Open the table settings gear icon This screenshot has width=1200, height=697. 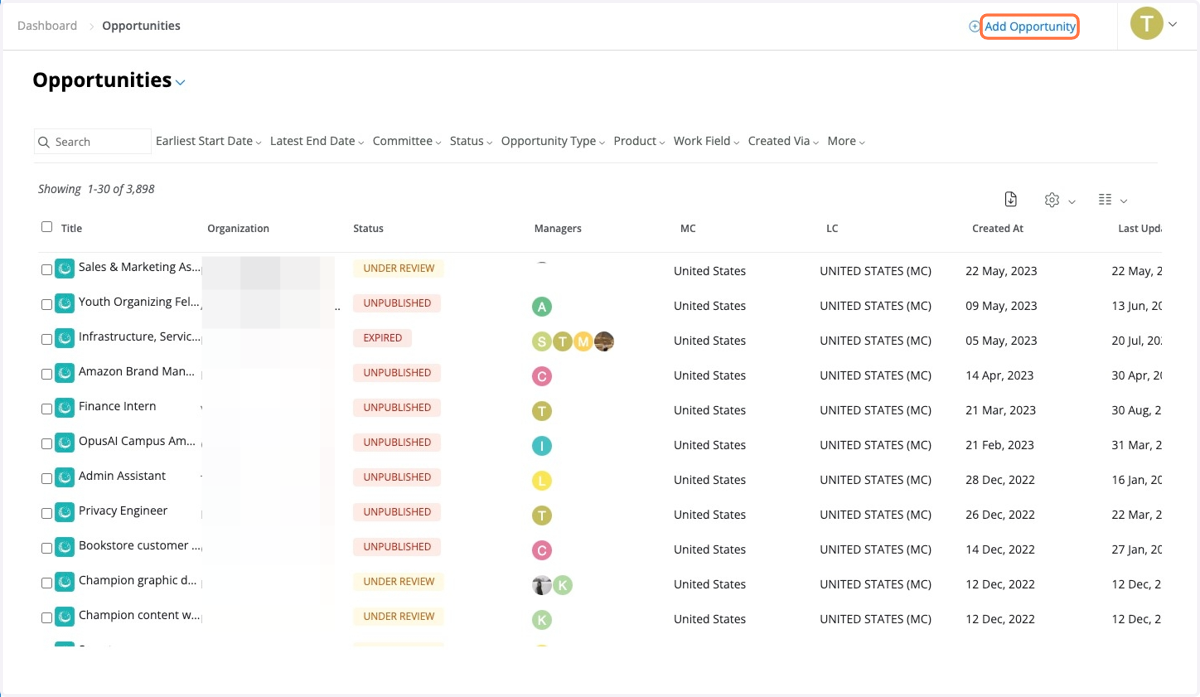(1052, 200)
